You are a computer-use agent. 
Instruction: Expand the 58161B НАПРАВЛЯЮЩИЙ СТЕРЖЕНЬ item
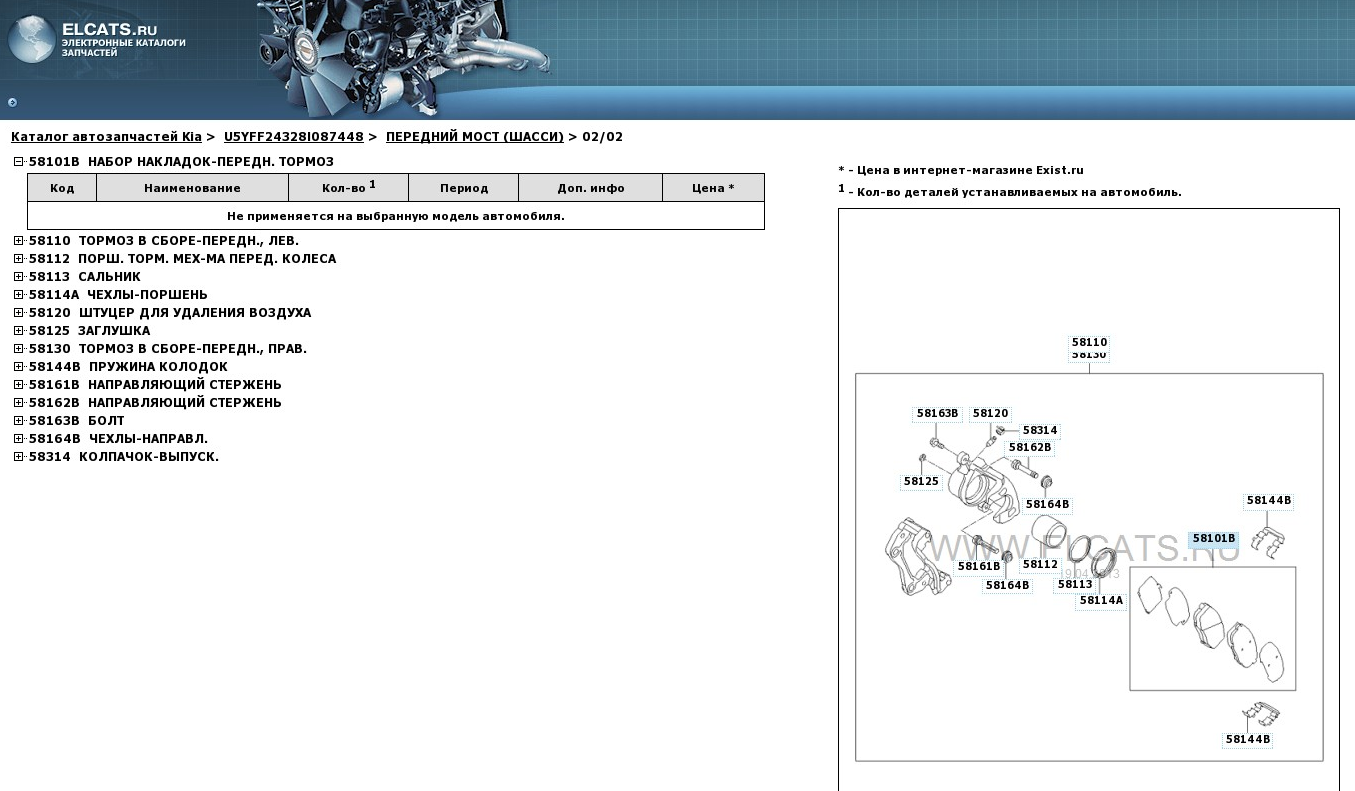click(18, 385)
